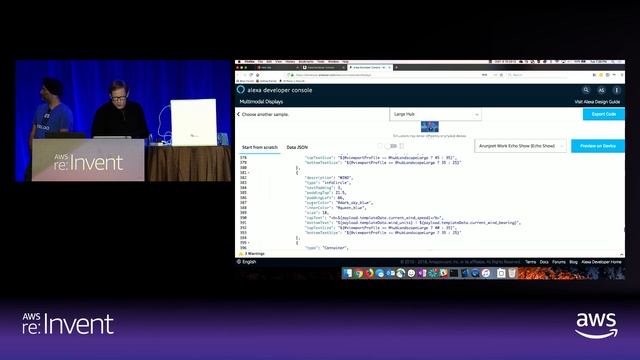Click the warning triangle icon at bottom
Image resolution: width=640 pixels, height=360 pixels.
[241, 253]
